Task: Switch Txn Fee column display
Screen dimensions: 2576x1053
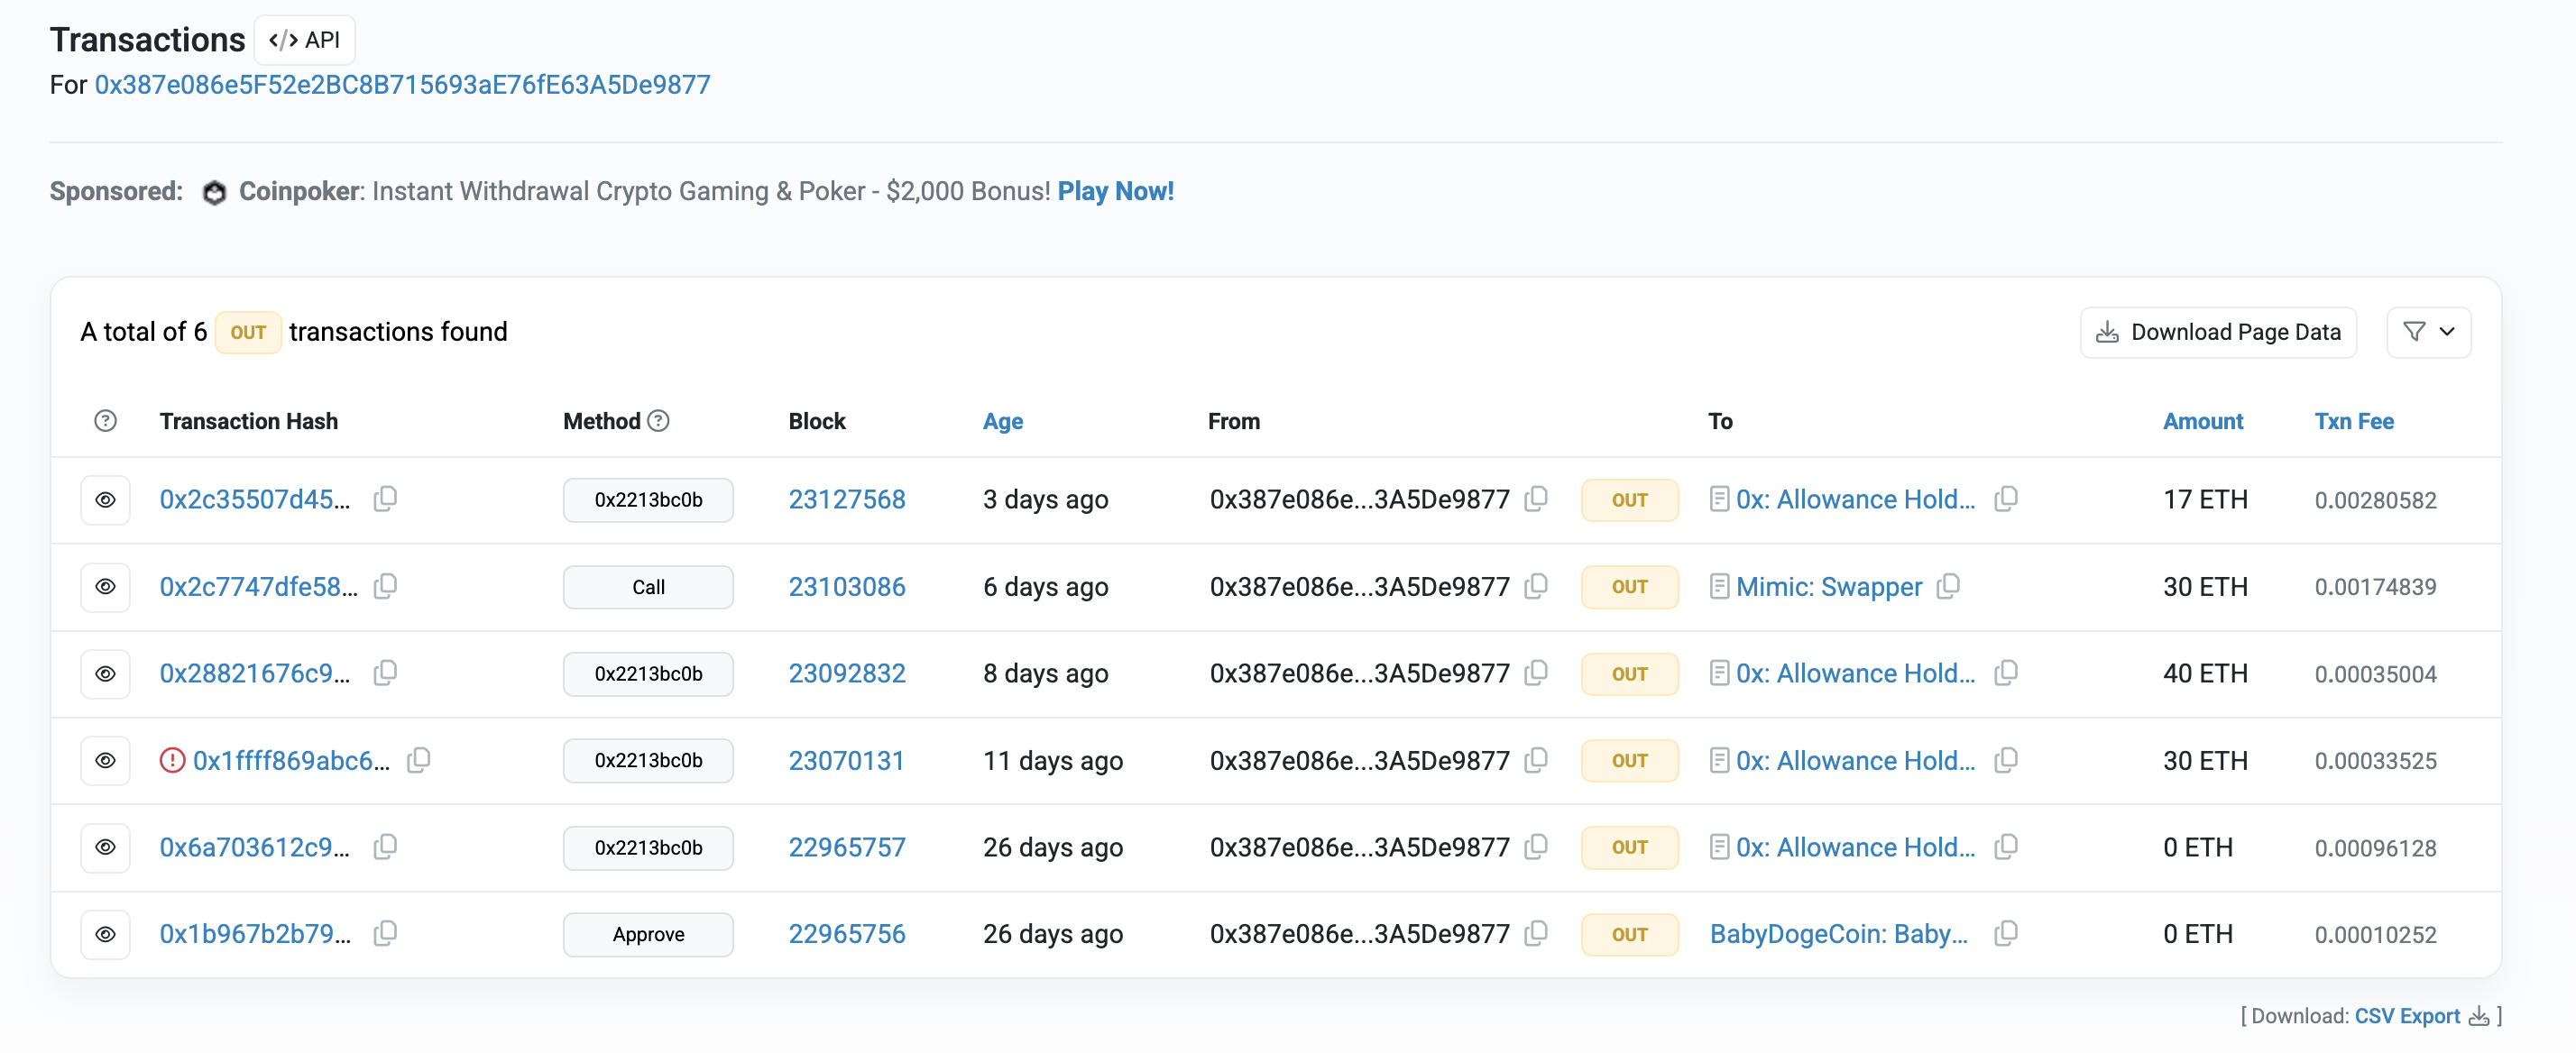Action: [x=2353, y=421]
